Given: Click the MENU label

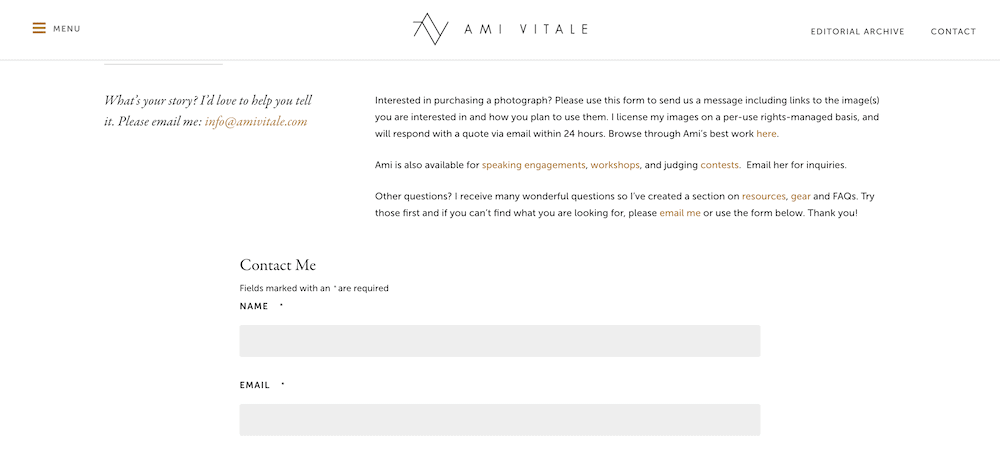Looking at the screenshot, I should coord(67,29).
